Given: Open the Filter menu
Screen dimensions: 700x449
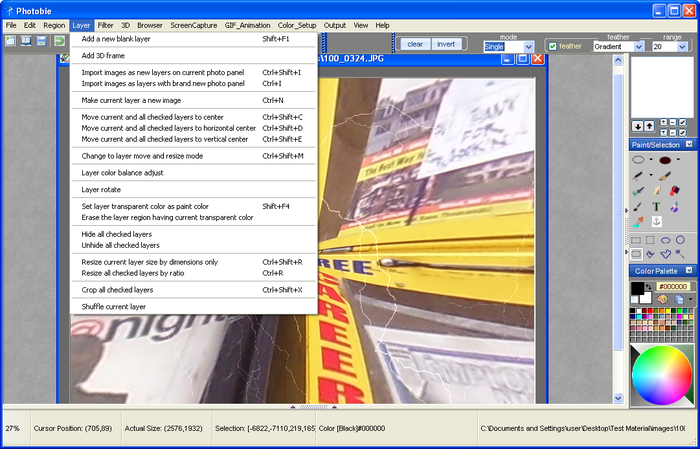Looking at the screenshot, I should coord(105,25).
